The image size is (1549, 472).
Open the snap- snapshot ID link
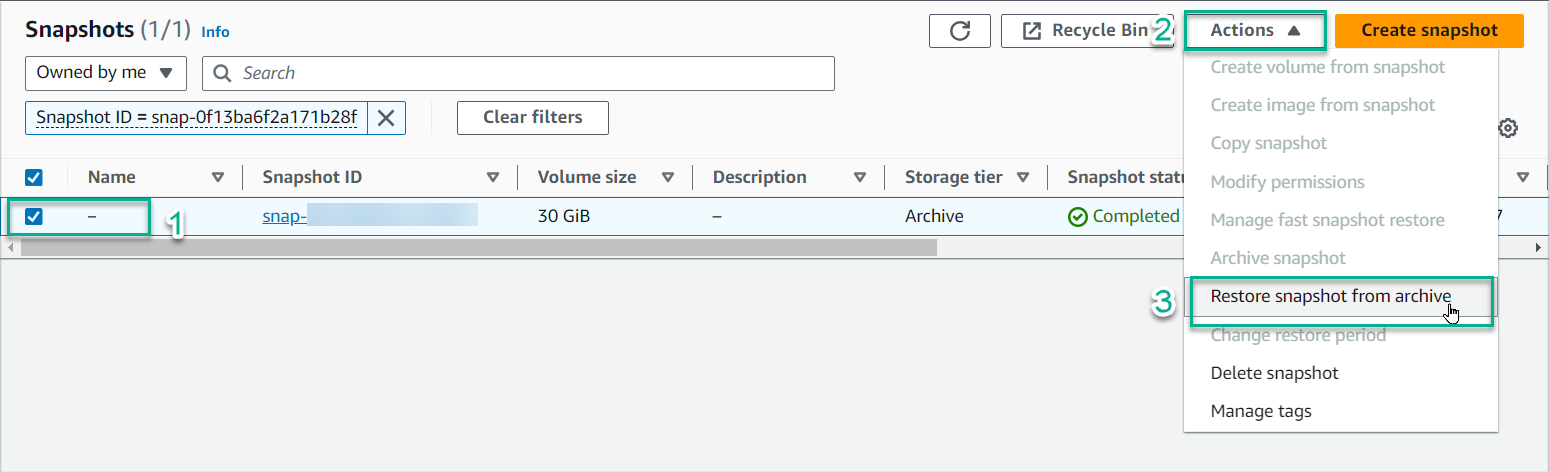pyautogui.click(x=369, y=216)
